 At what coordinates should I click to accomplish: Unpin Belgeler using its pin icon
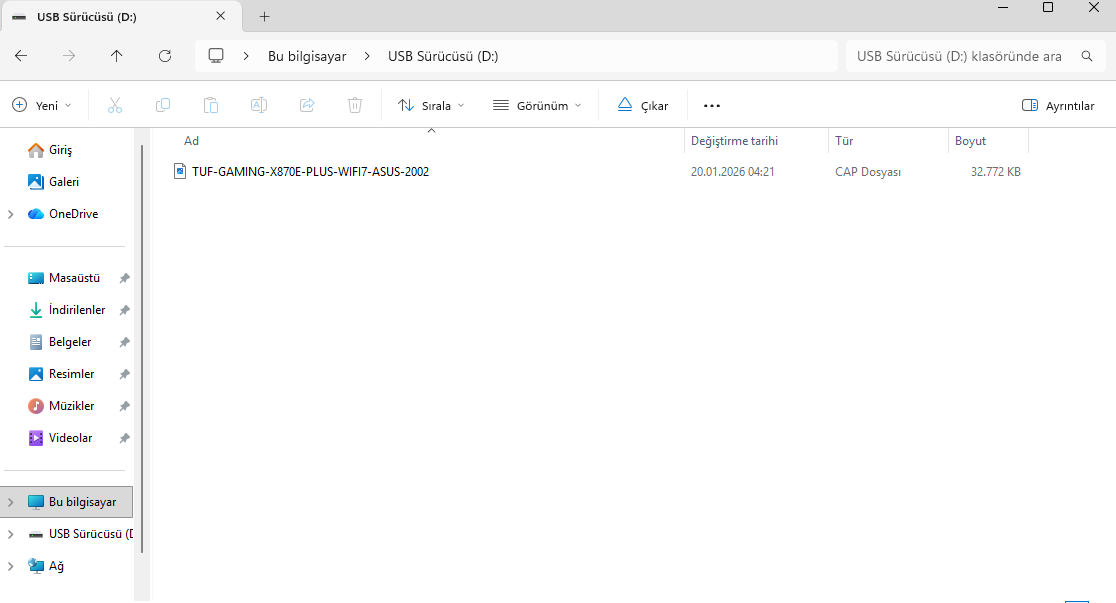pyautogui.click(x=125, y=342)
